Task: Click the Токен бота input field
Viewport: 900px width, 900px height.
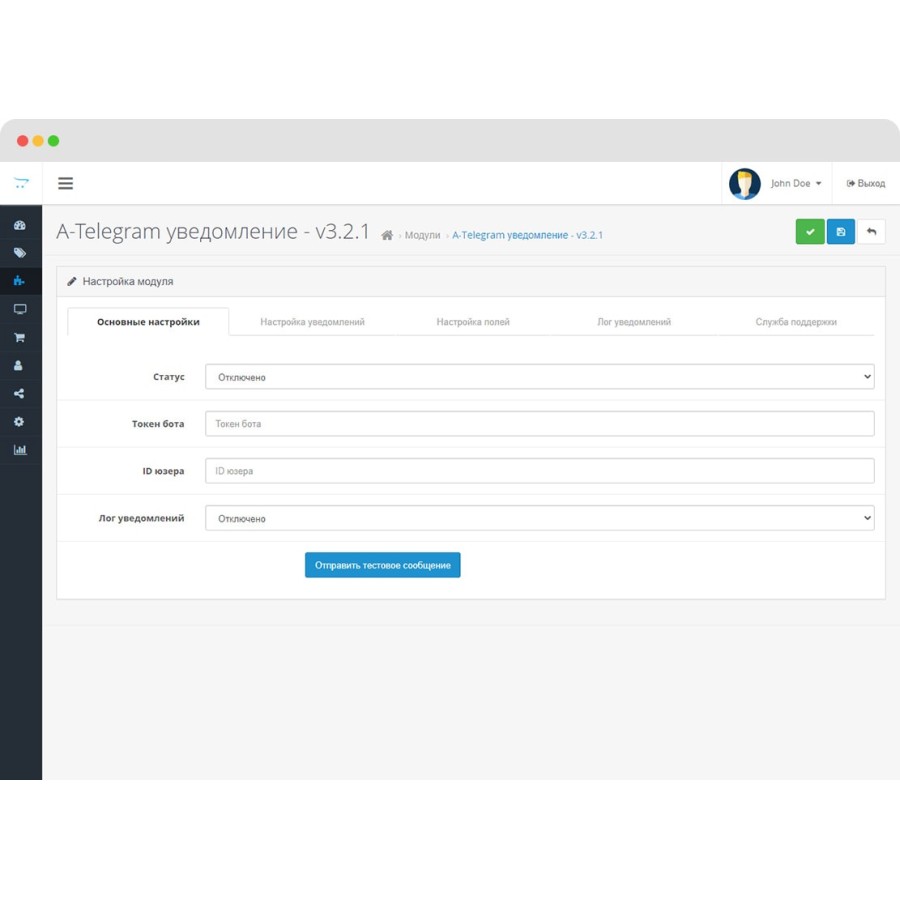Action: pos(540,424)
